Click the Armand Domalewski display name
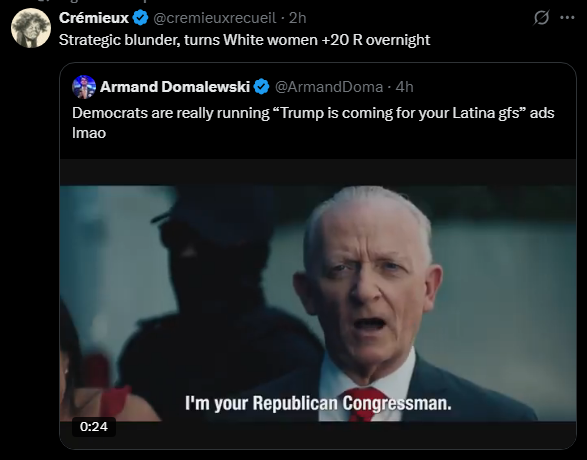The width and height of the screenshot is (587, 460). [x=175, y=87]
